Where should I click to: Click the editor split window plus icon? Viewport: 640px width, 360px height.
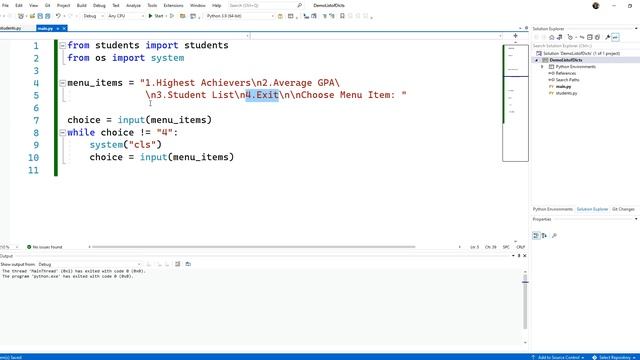click(x=516, y=36)
